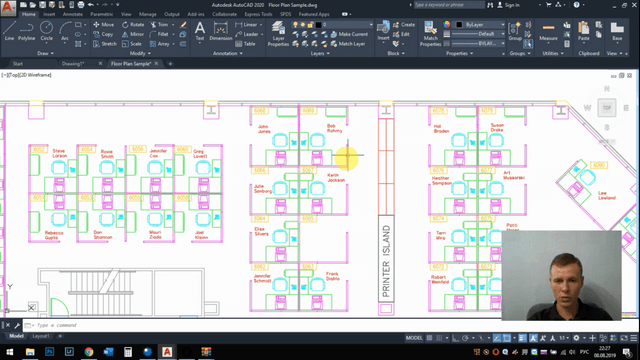Open Layer Properties manager

click(x=278, y=34)
